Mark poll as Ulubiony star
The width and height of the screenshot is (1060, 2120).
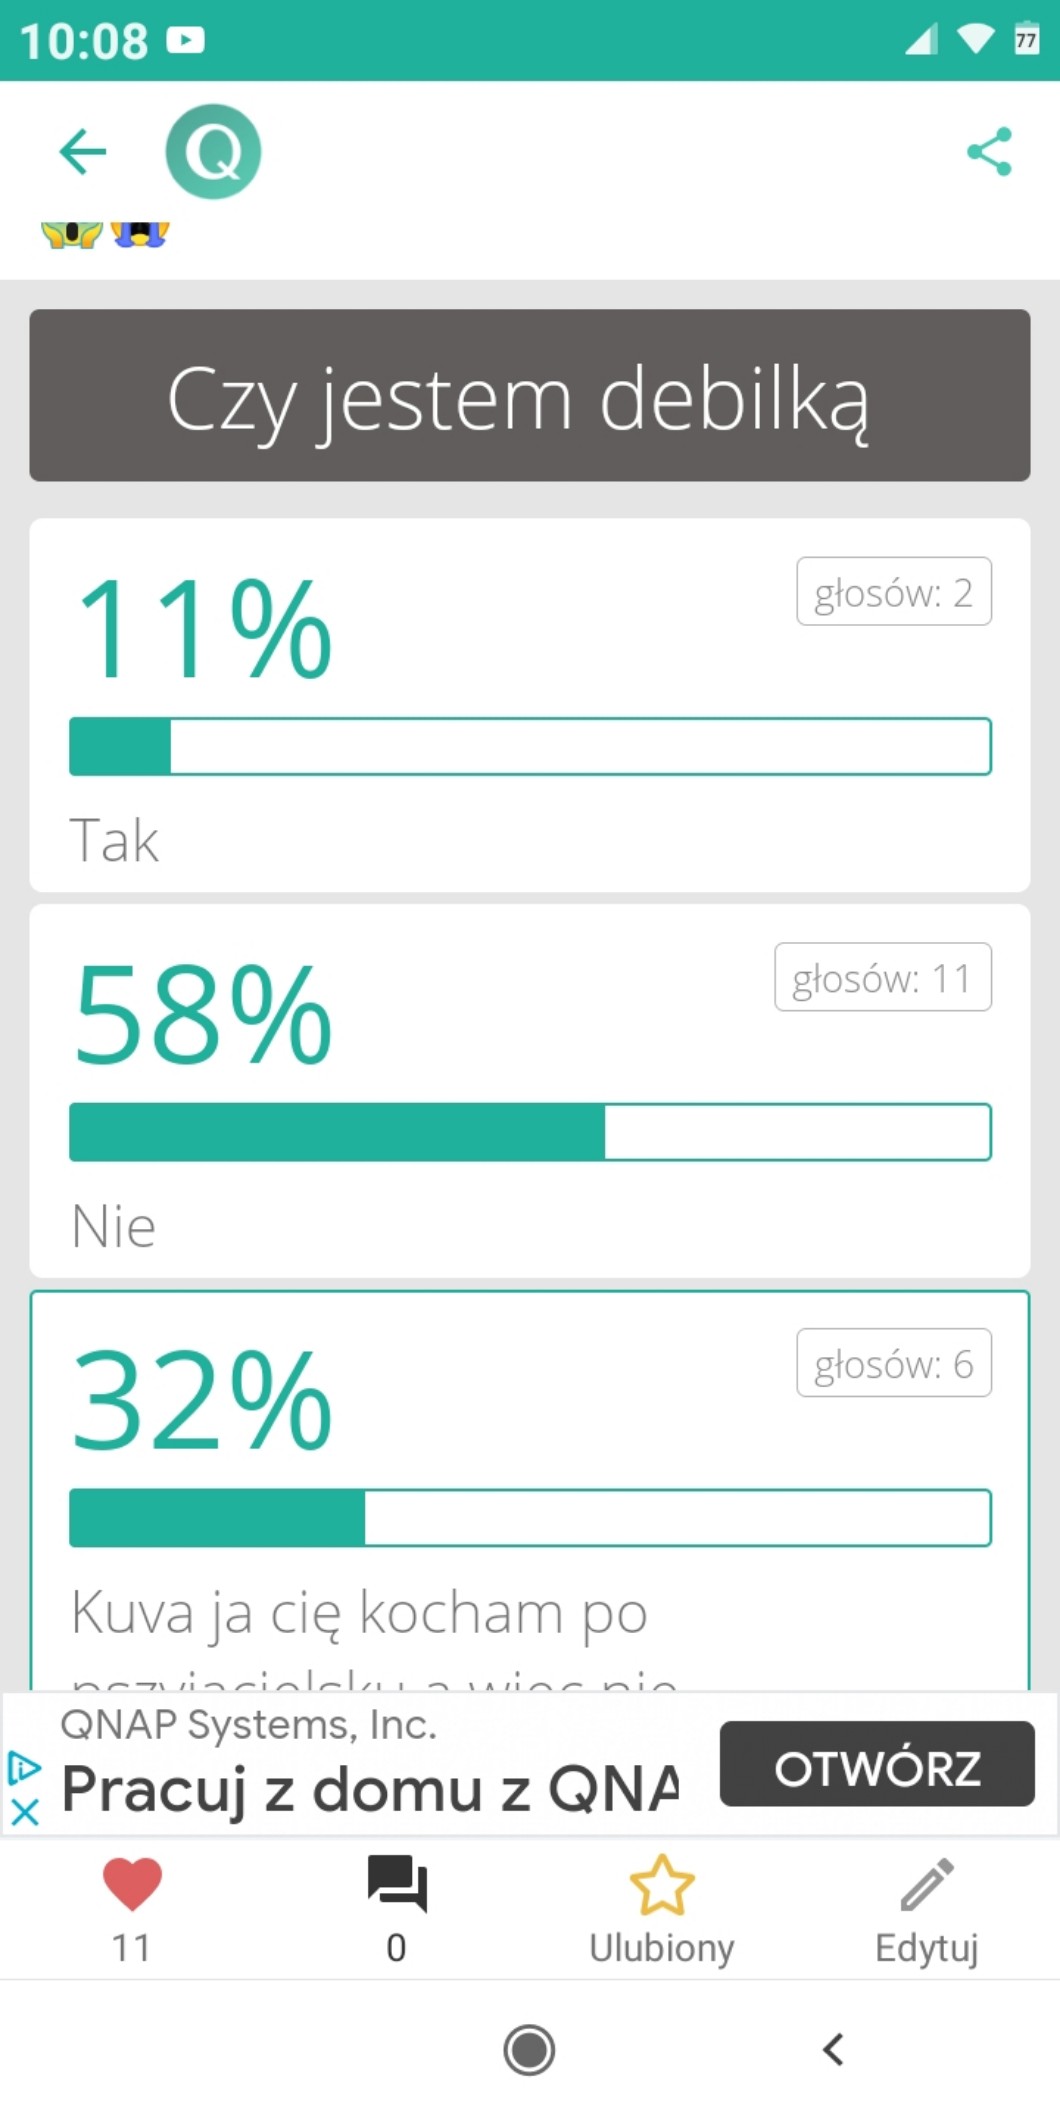click(x=662, y=1884)
